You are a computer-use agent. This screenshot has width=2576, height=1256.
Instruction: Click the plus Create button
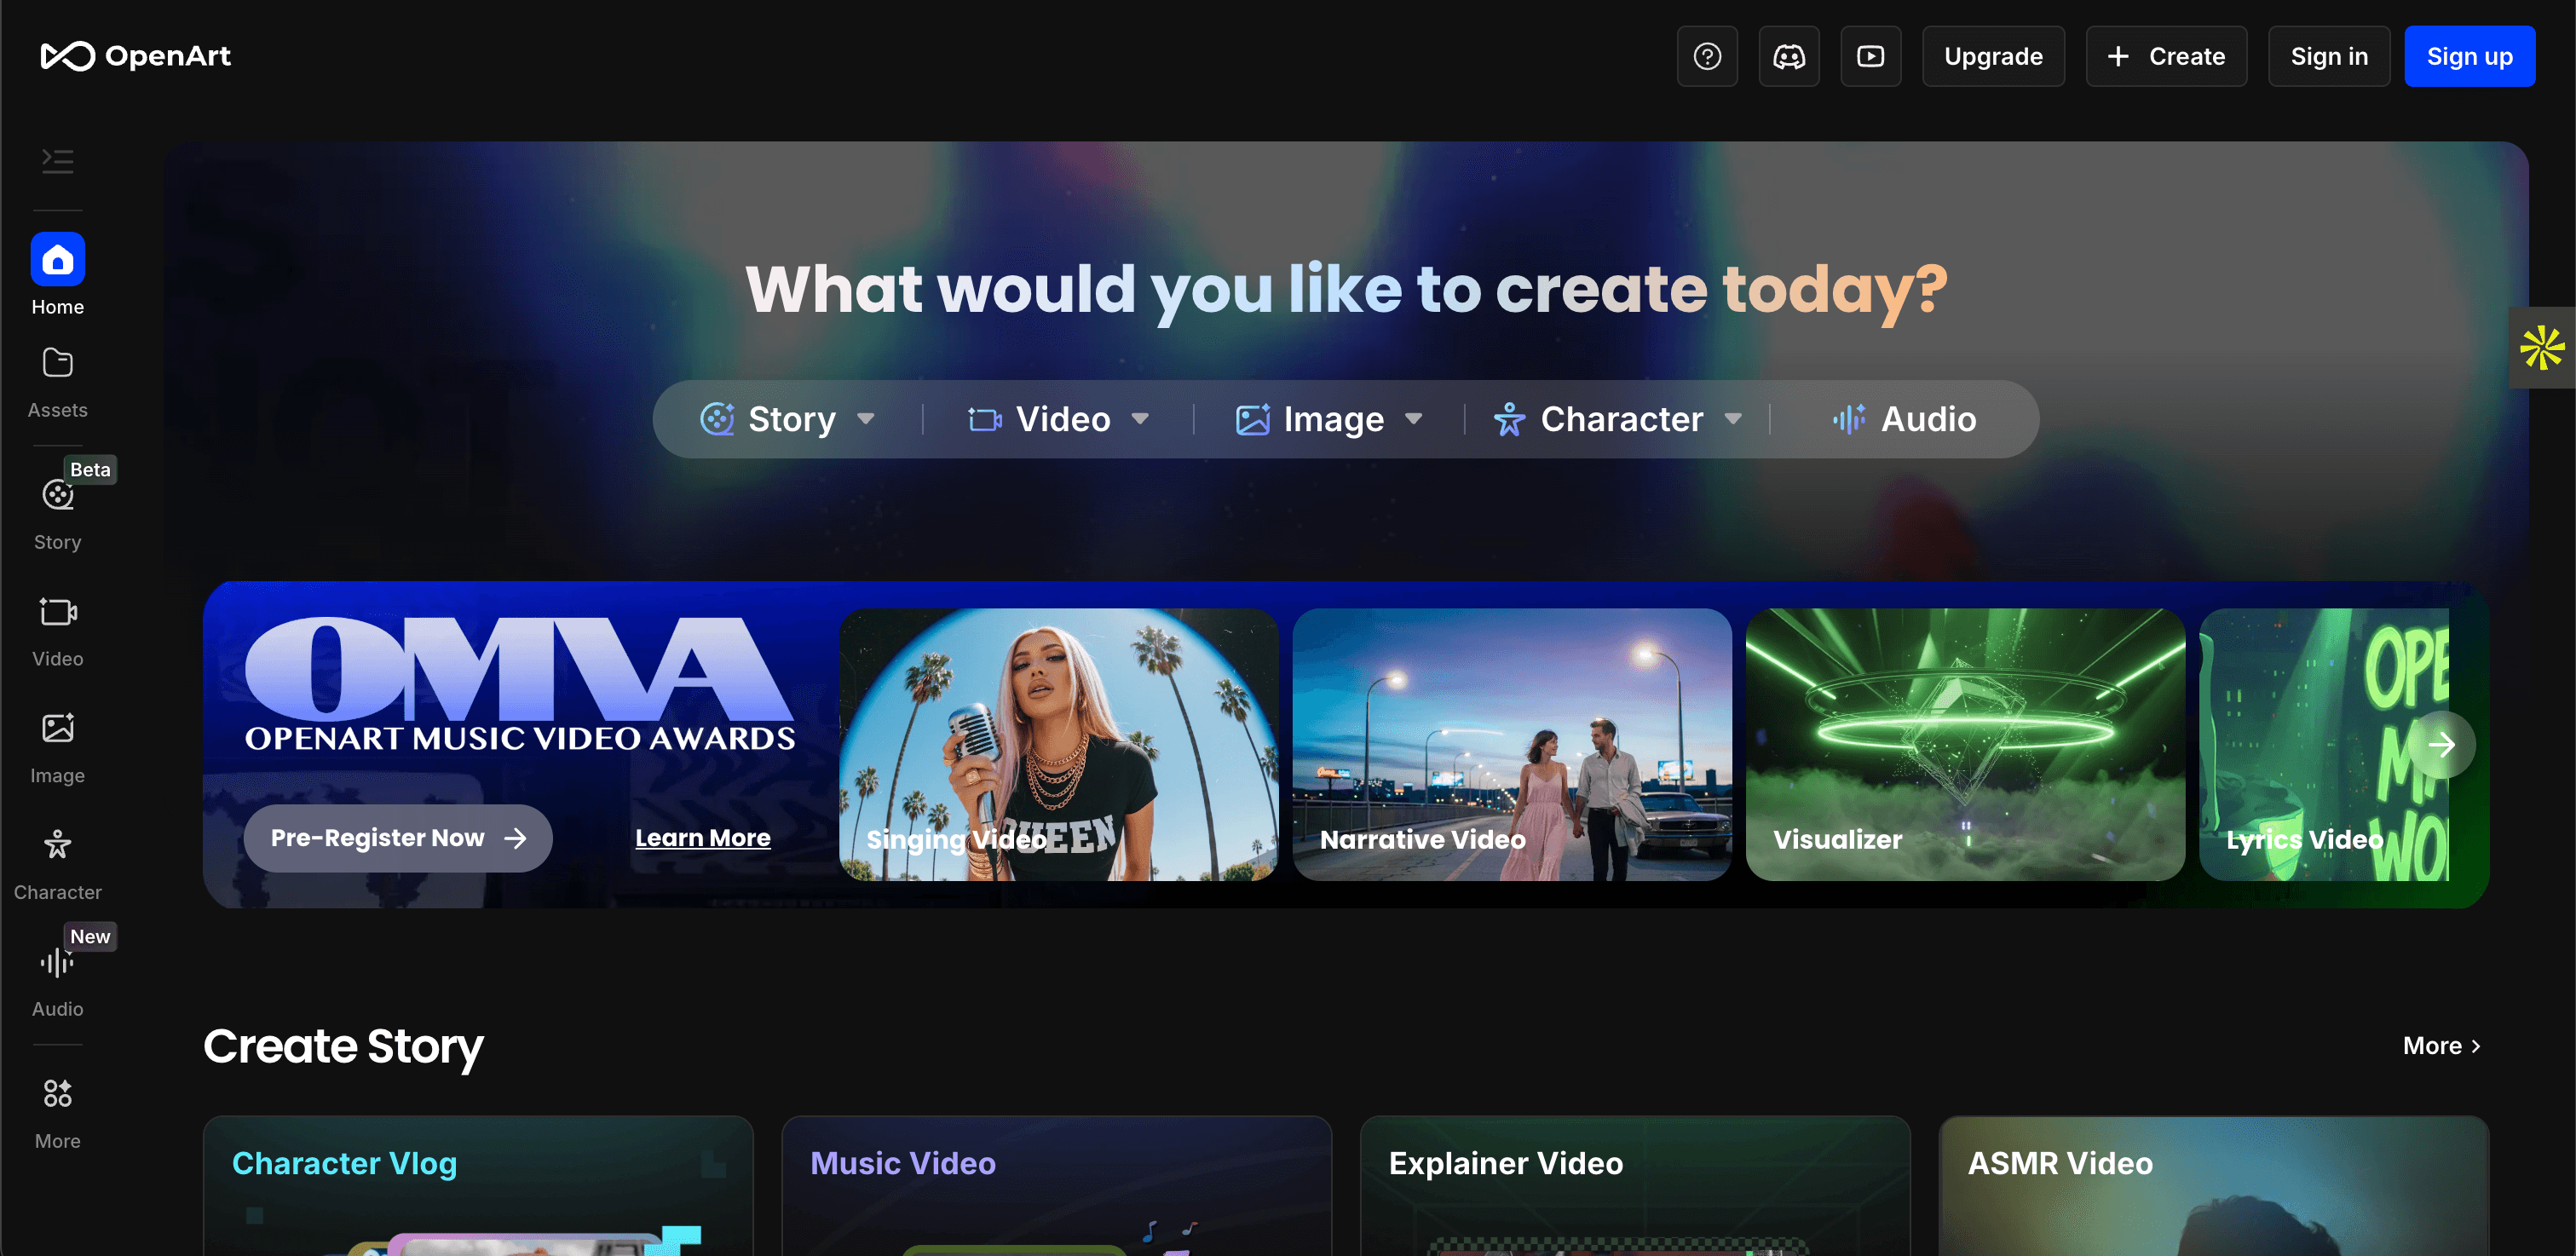coord(2166,56)
